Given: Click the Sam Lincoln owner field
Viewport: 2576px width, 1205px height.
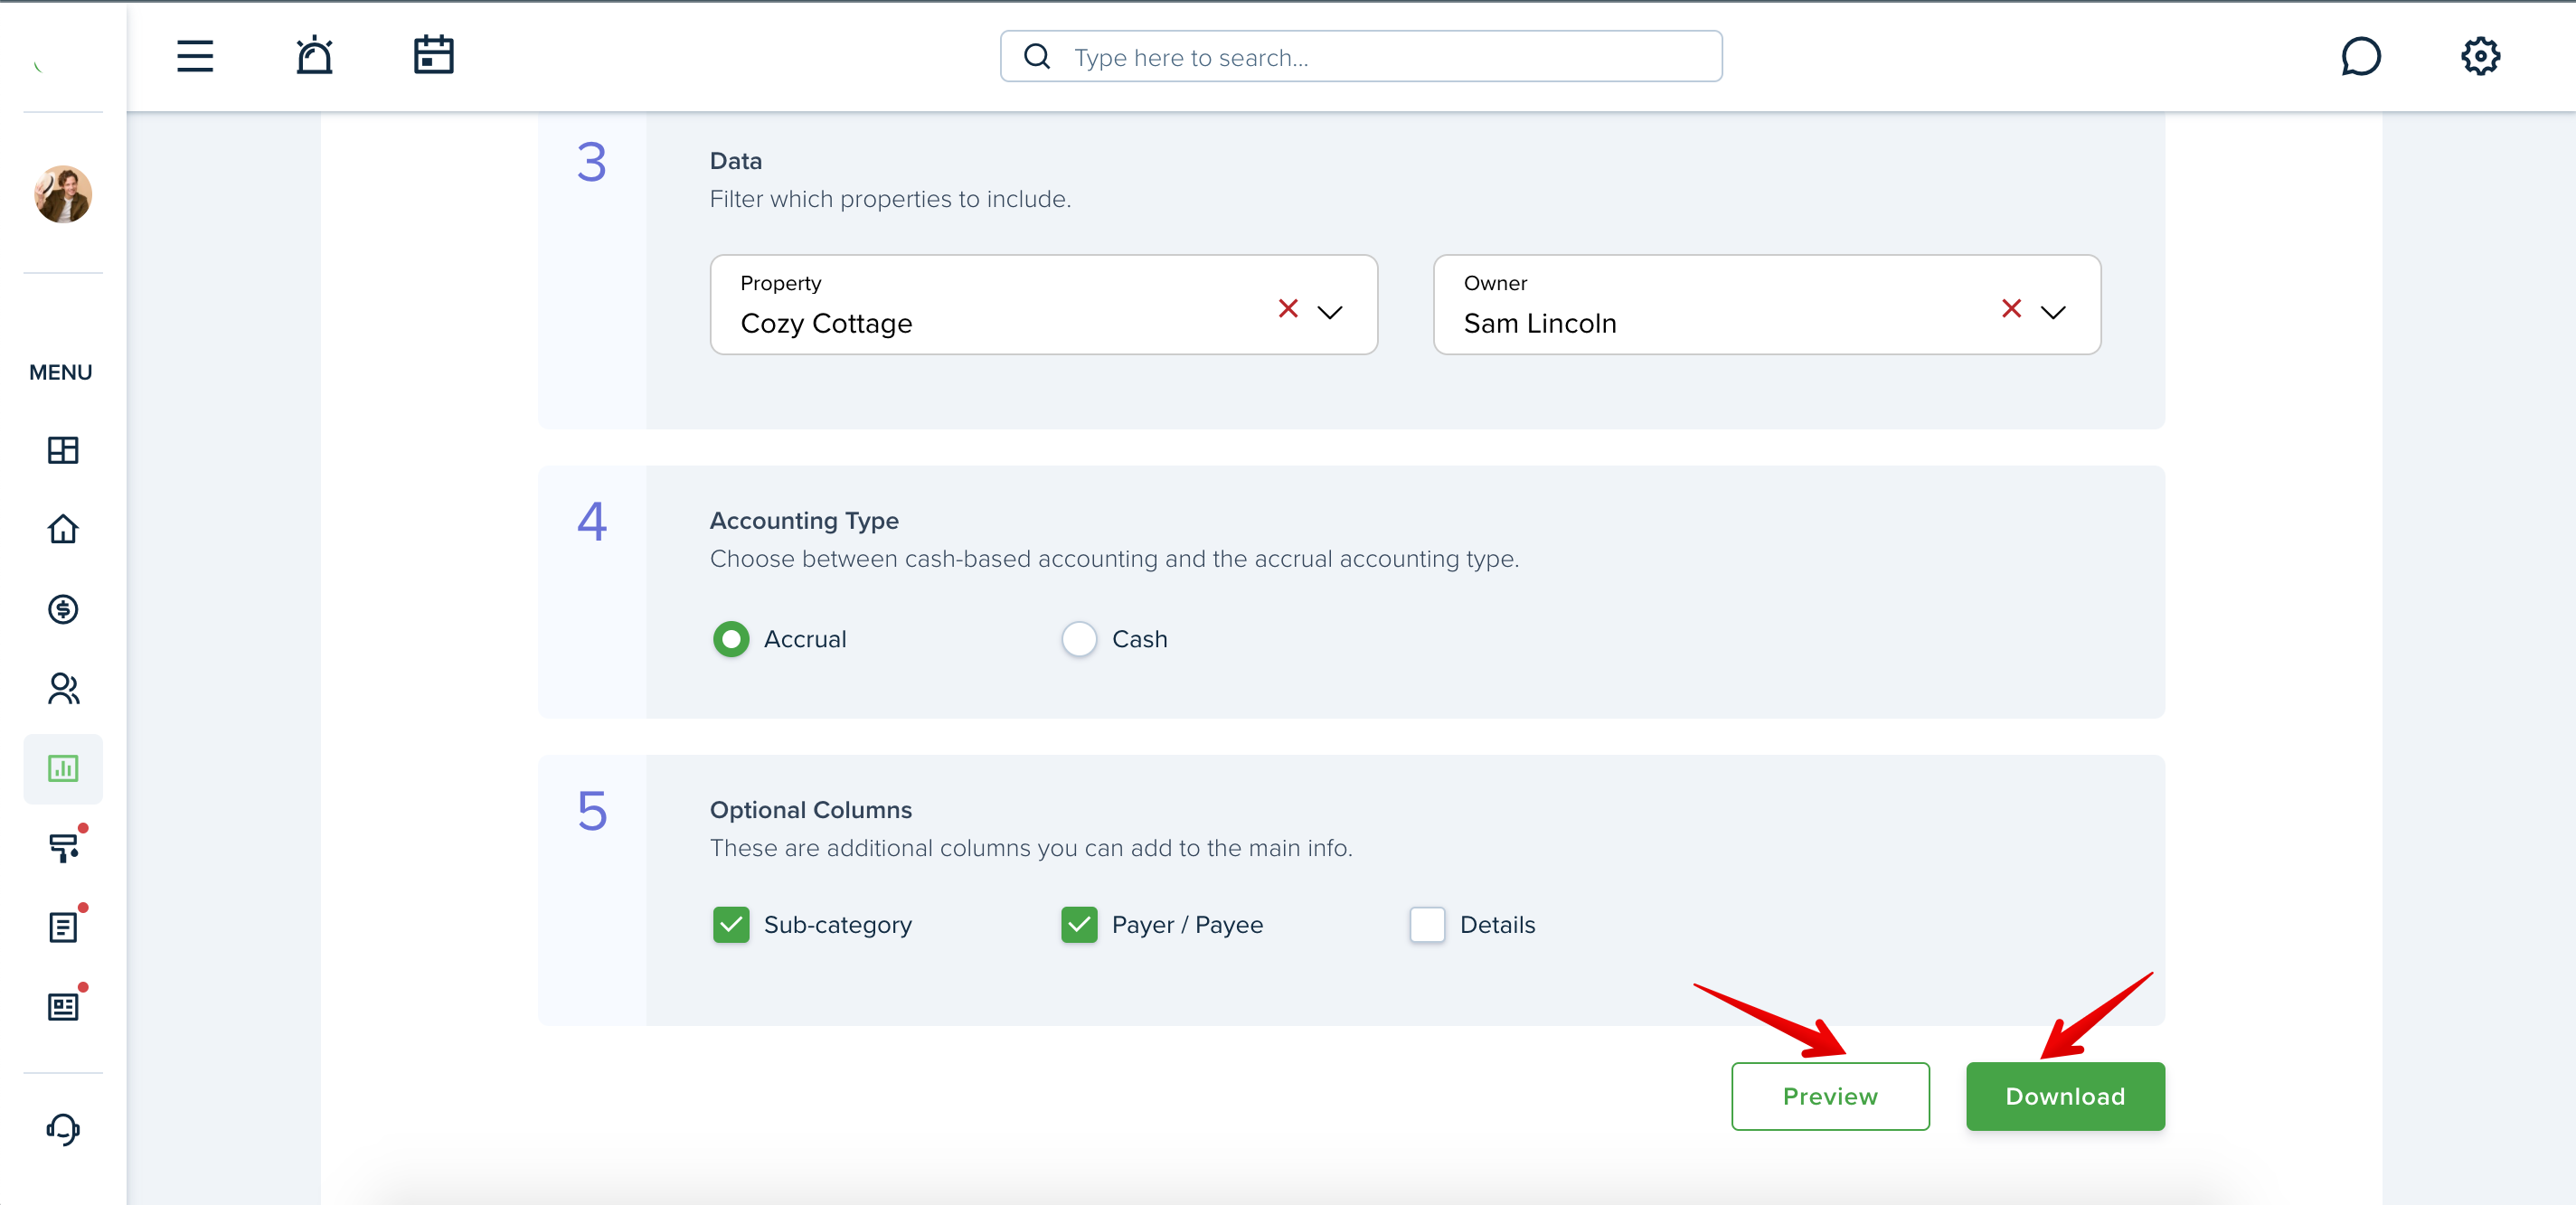Looking at the screenshot, I should tap(1767, 304).
